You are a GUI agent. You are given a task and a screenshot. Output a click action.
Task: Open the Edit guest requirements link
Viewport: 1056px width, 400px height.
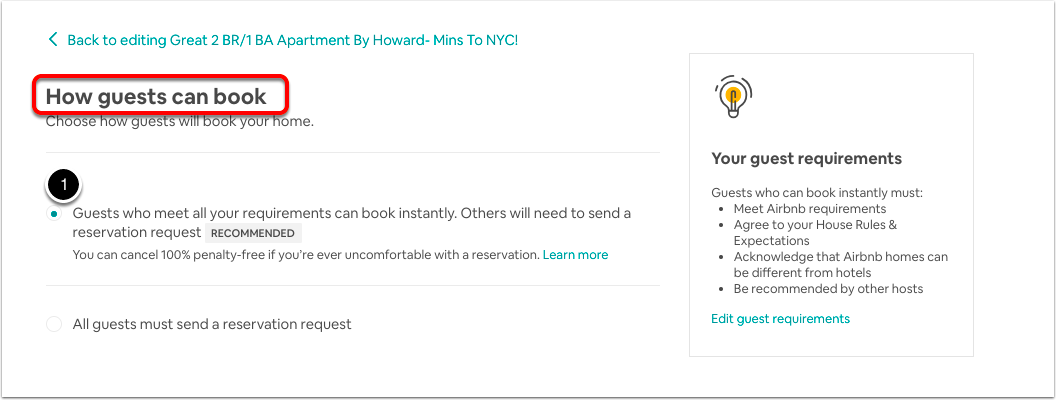[x=781, y=319]
